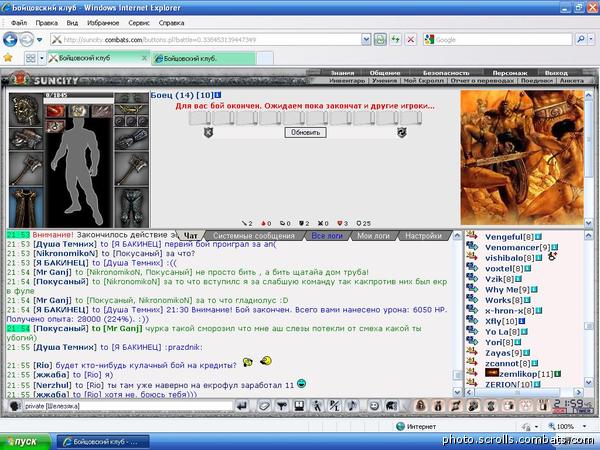
Task: Open the Поединки link
Action: [536, 81]
